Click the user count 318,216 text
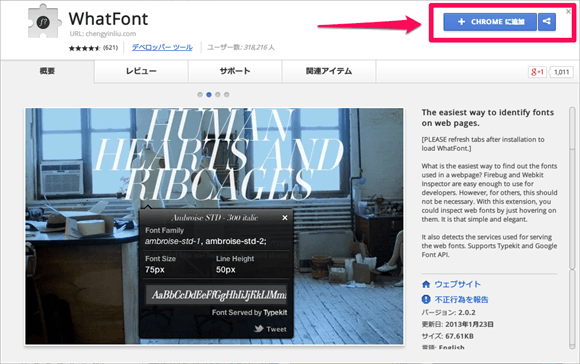Viewport: 580px width, 364px height. coord(241,47)
